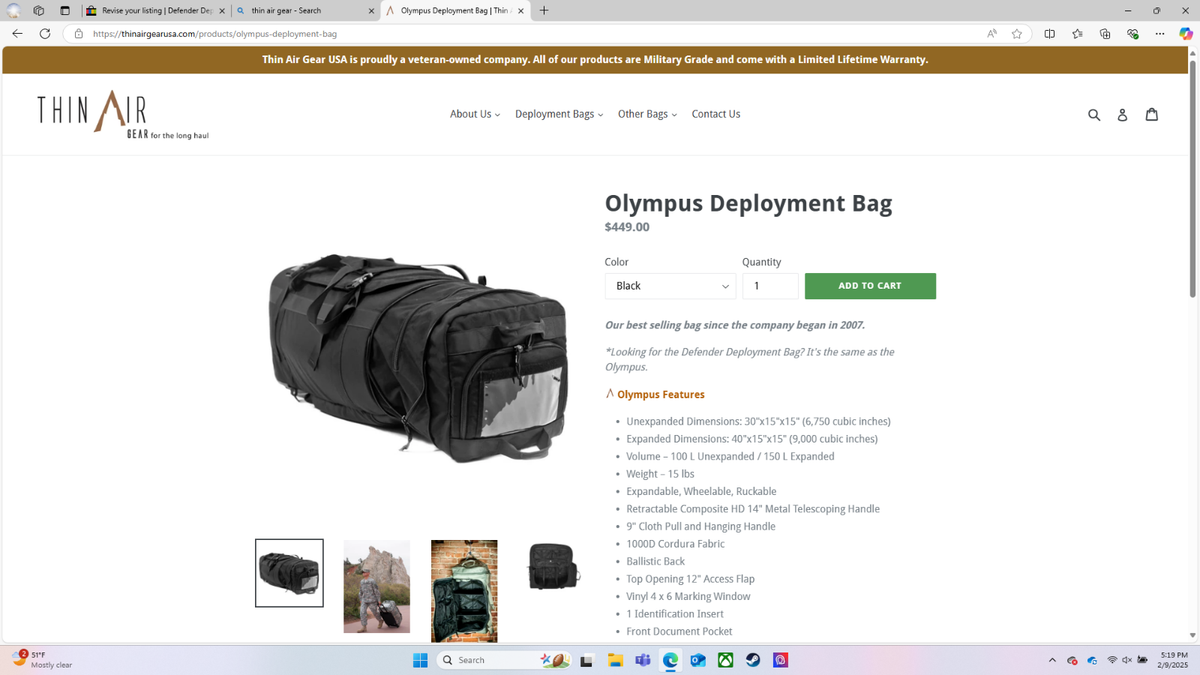
Task: Close the Olympus Deployment Bag tab
Action: pyautogui.click(x=520, y=11)
